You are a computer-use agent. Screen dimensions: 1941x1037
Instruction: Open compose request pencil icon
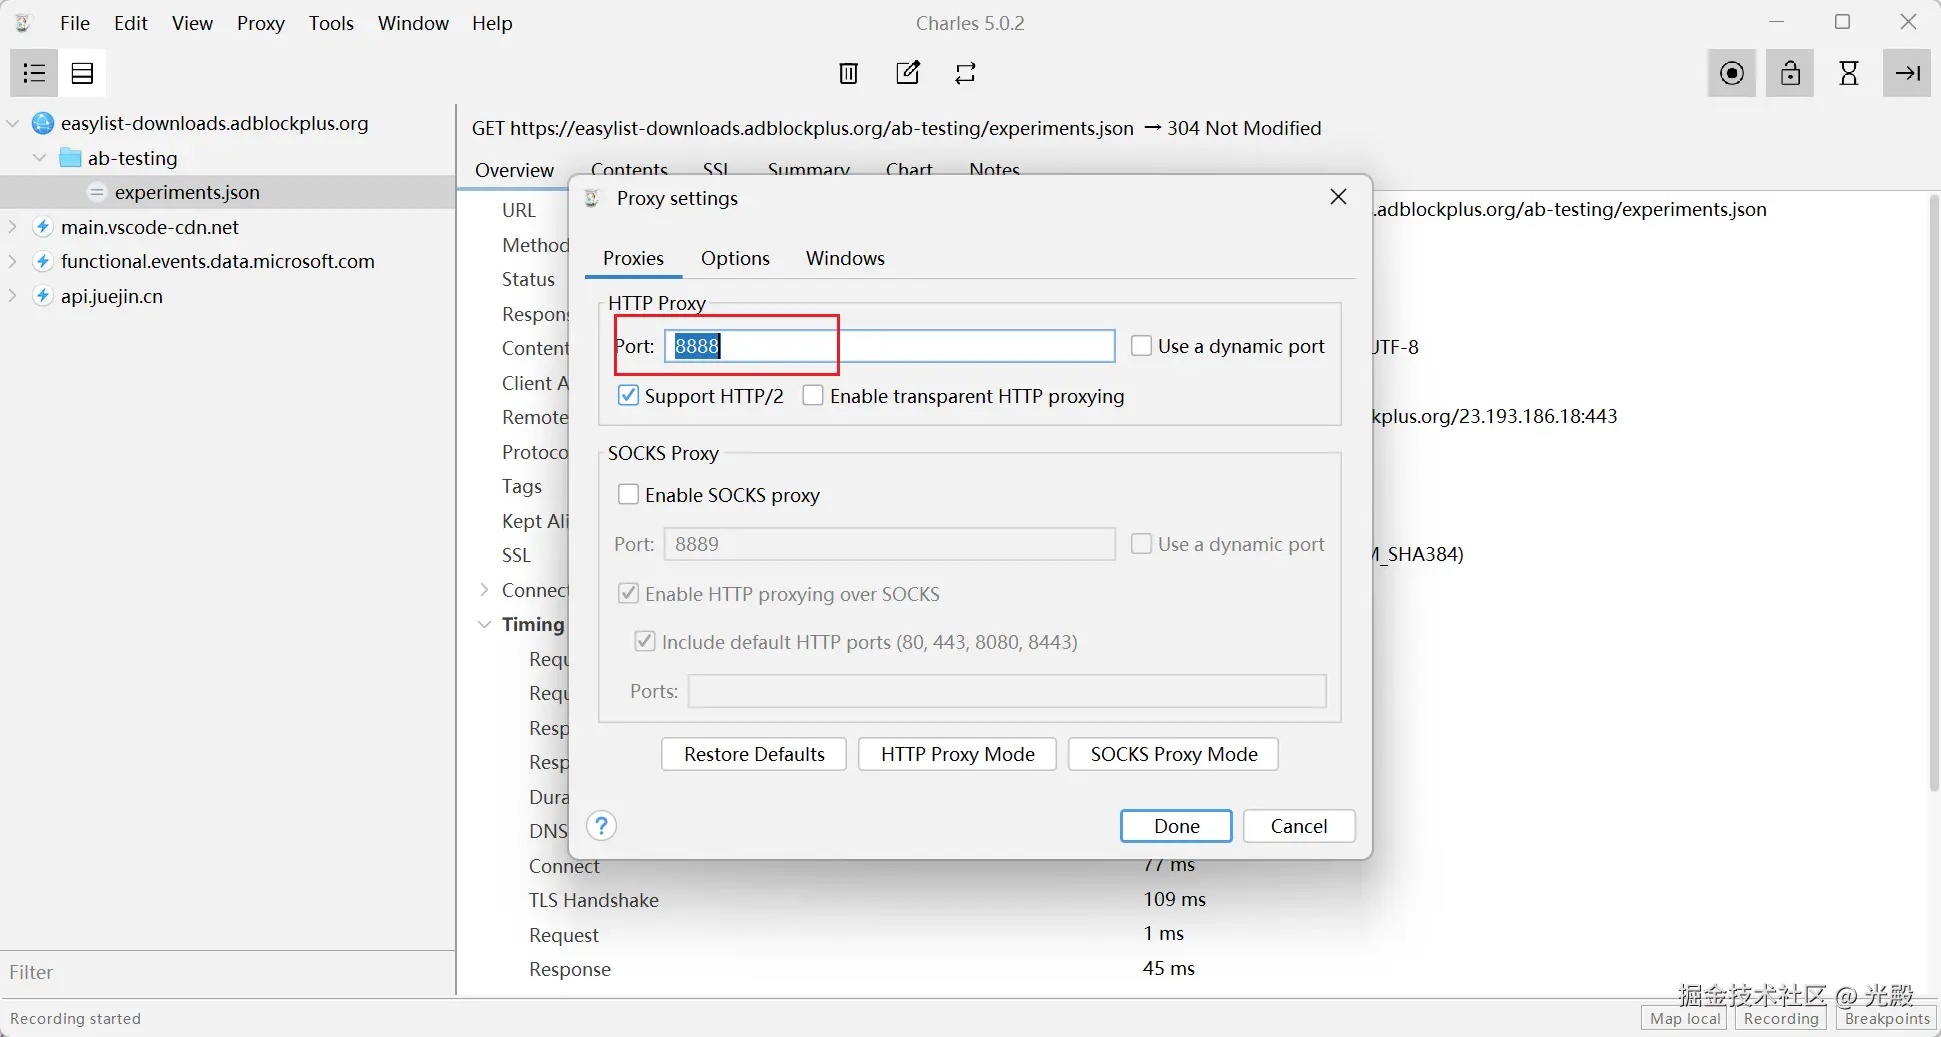click(907, 73)
